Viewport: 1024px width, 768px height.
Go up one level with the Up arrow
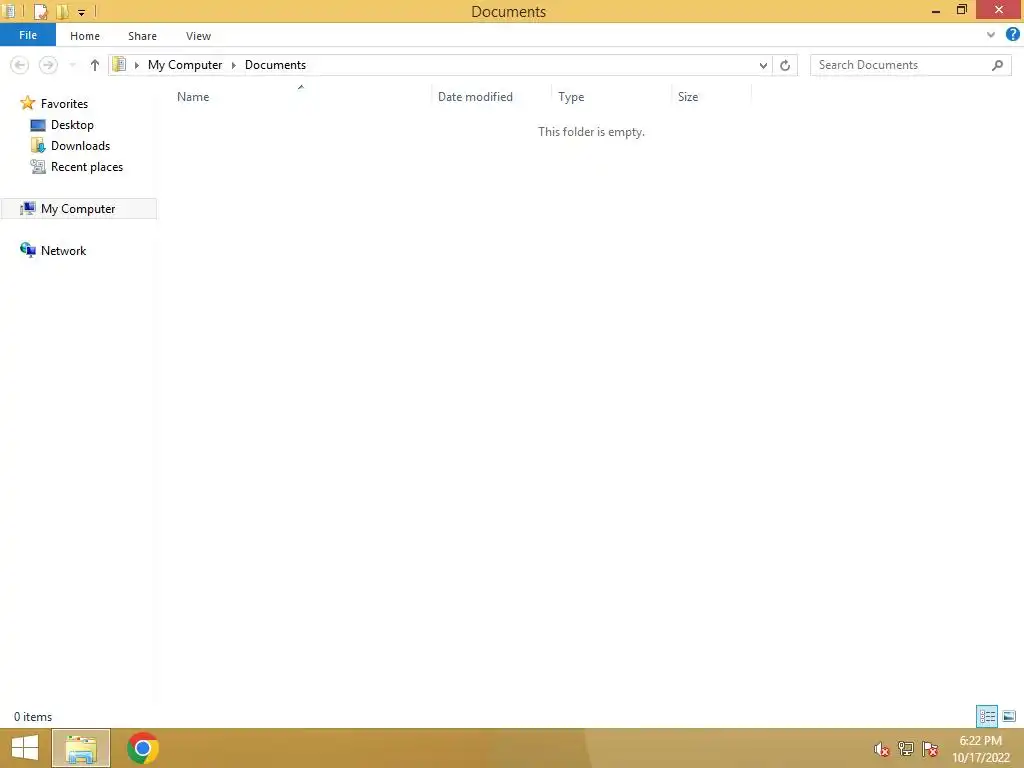tap(95, 65)
